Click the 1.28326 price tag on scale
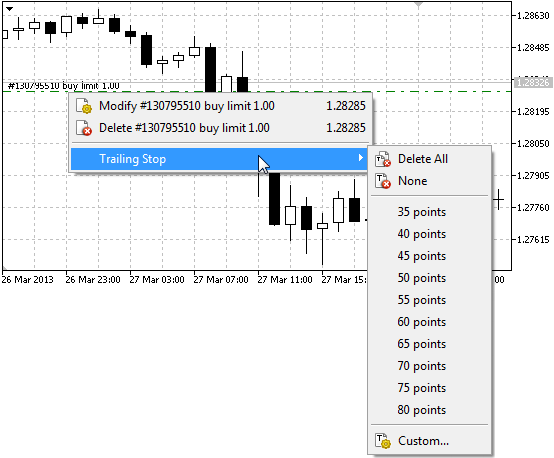The height and width of the screenshot is (458, 554). click(x=533, y=83)
